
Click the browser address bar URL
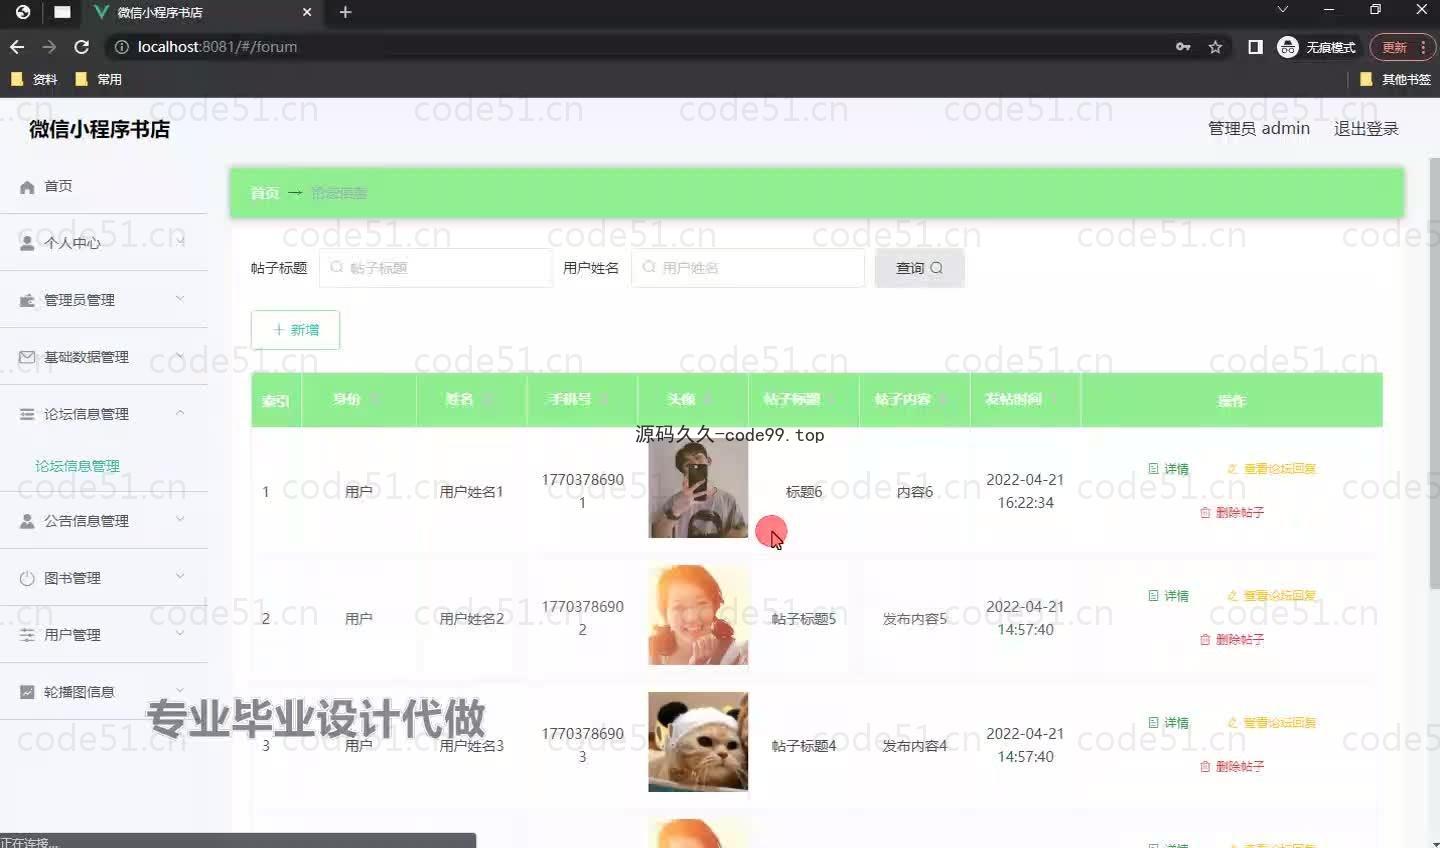pyautogui.click(x=217, y=47)
